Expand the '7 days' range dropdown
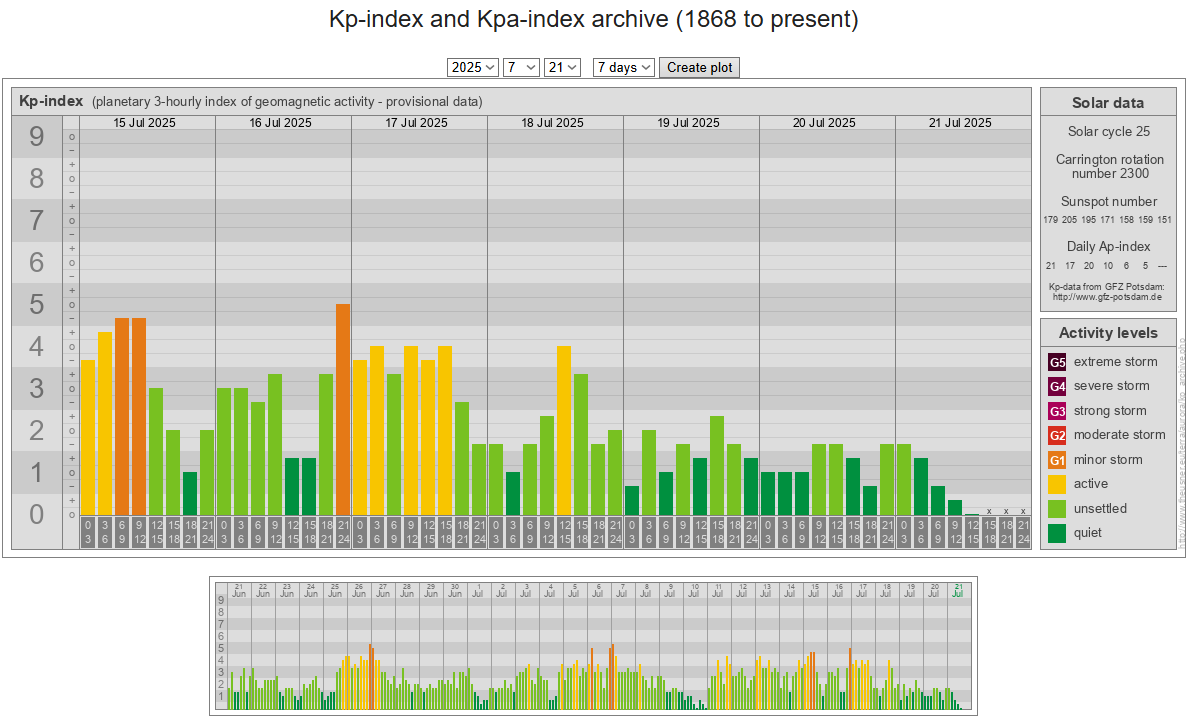The height and width of the screenshot is (716, 1186). 623,67
